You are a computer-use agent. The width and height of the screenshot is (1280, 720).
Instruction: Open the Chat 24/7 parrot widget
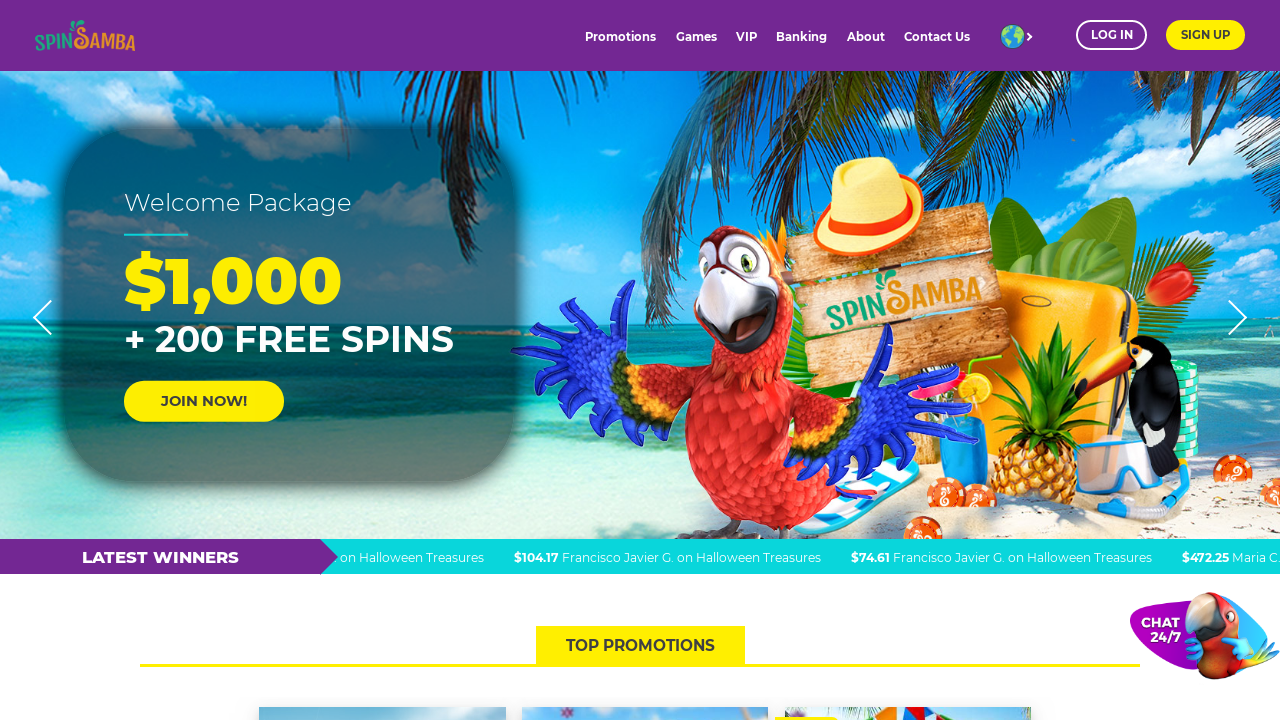tap(1204, 635)
